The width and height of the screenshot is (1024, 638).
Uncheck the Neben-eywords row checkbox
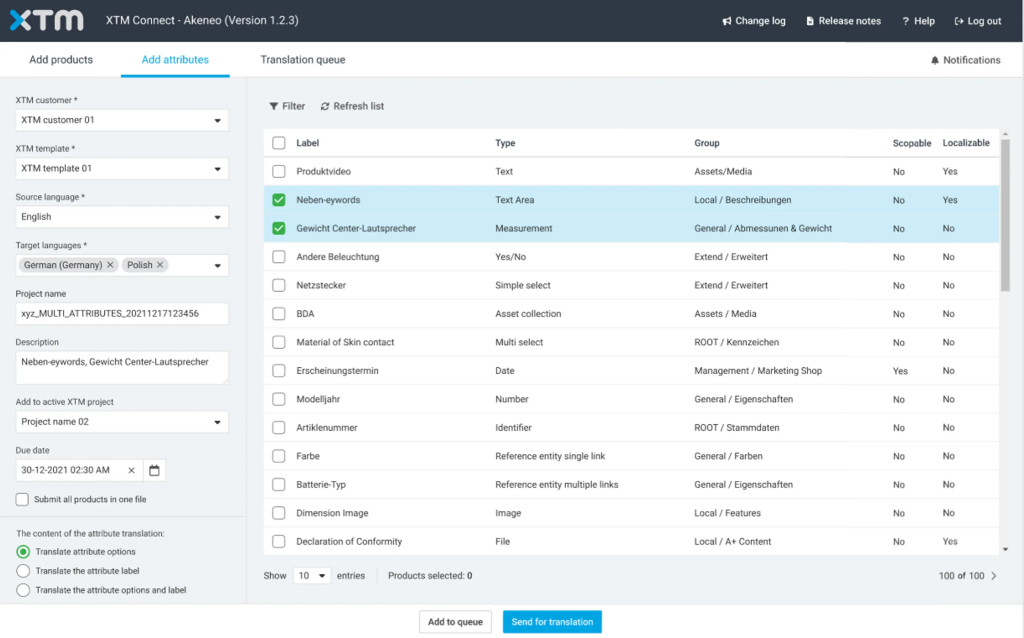pos(279,200)
